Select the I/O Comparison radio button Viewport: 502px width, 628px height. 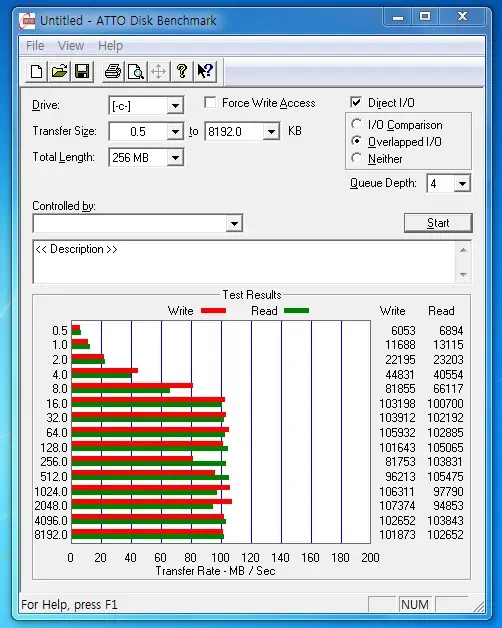356,124
